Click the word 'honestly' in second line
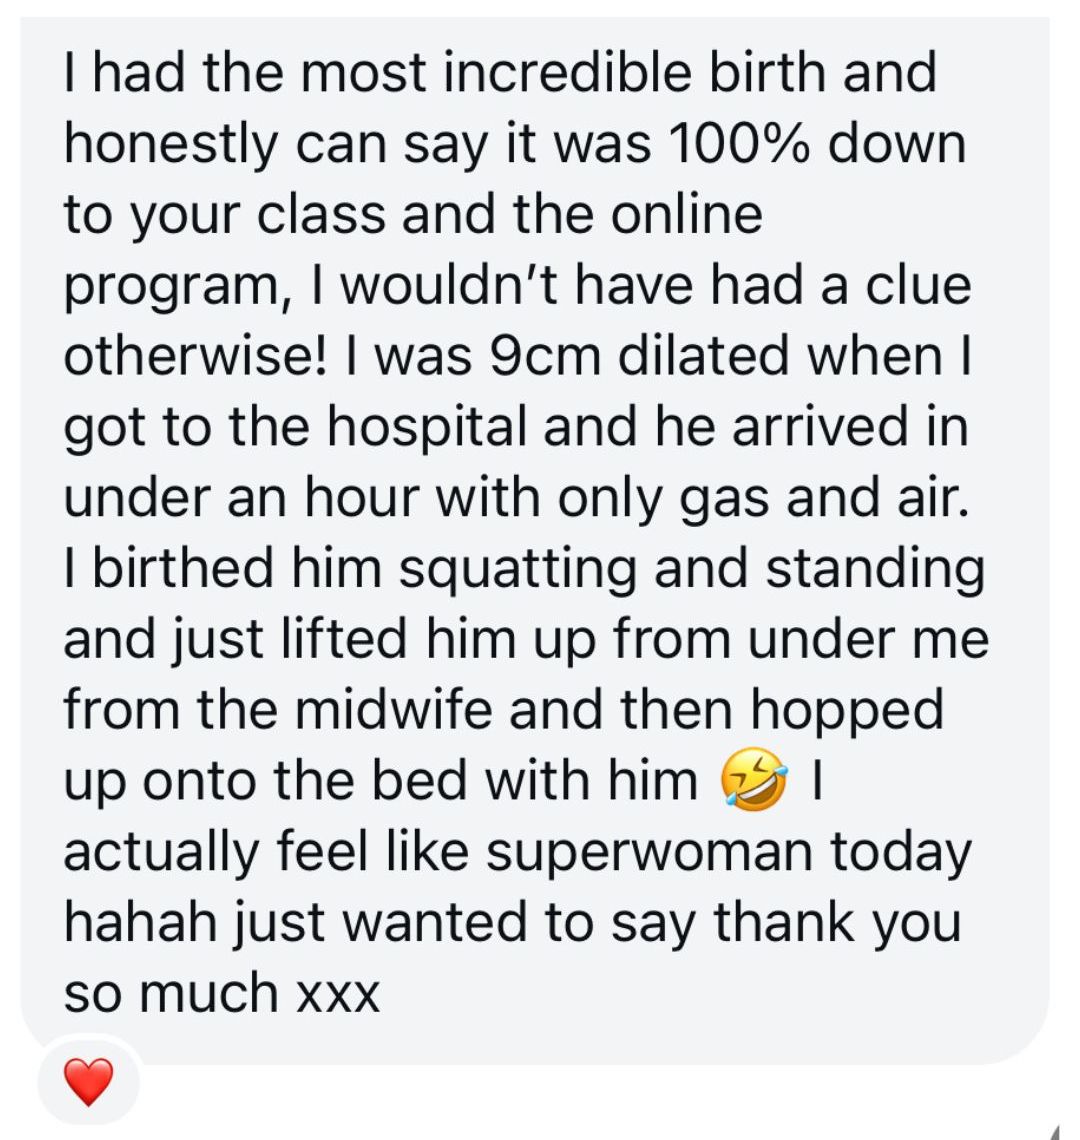 (171, 144)
